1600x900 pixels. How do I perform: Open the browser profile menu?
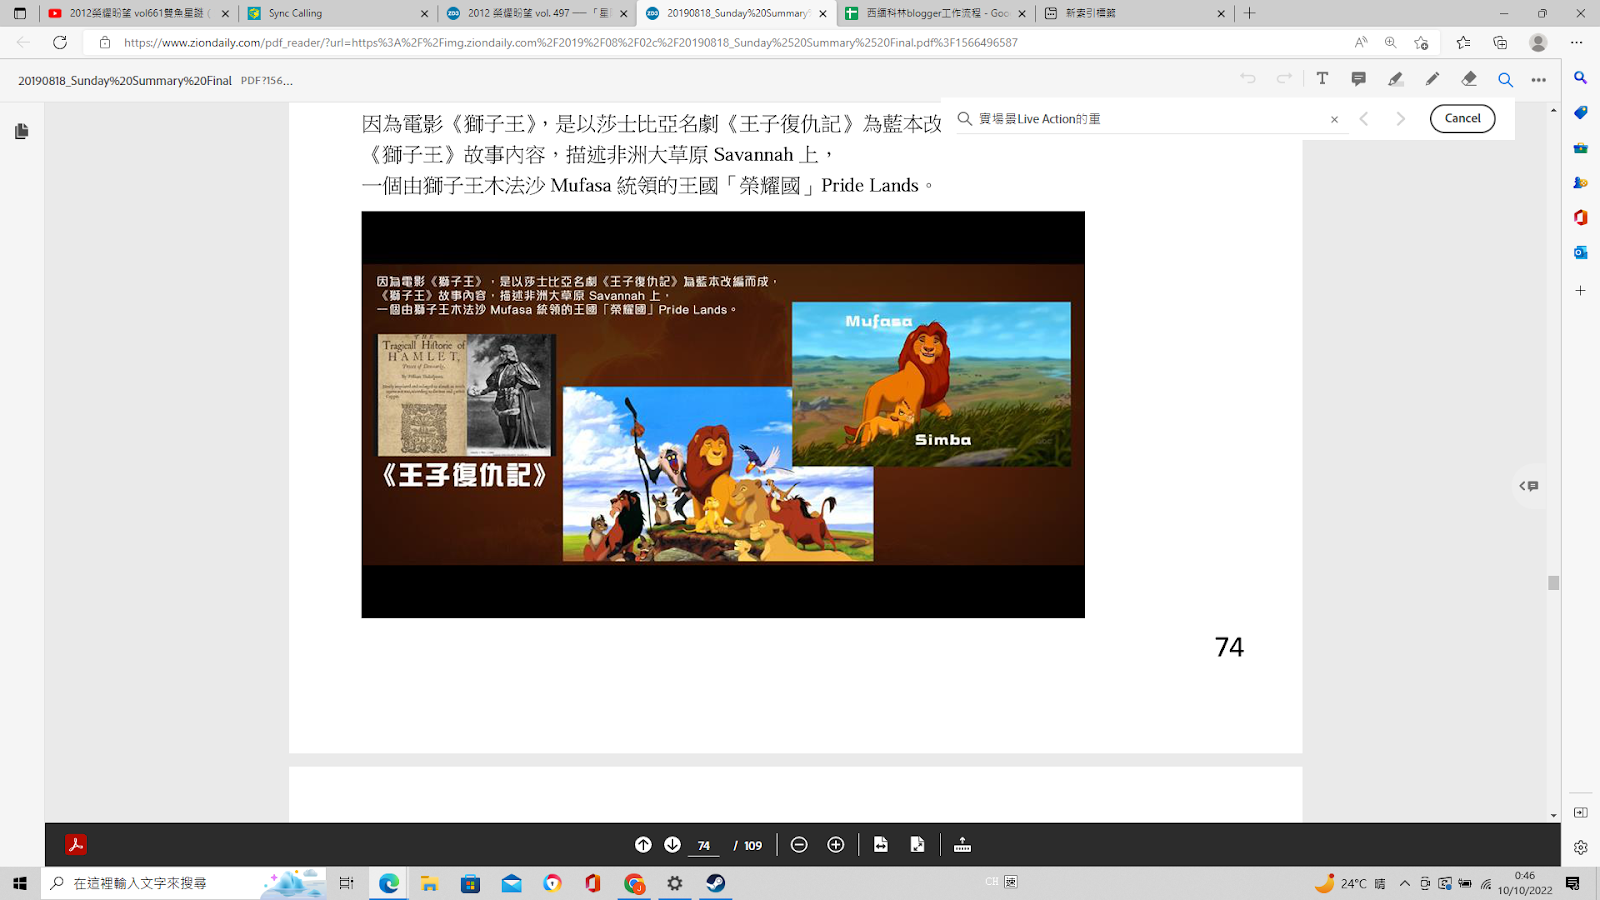pyautogui.click(x=1538, y=42)
